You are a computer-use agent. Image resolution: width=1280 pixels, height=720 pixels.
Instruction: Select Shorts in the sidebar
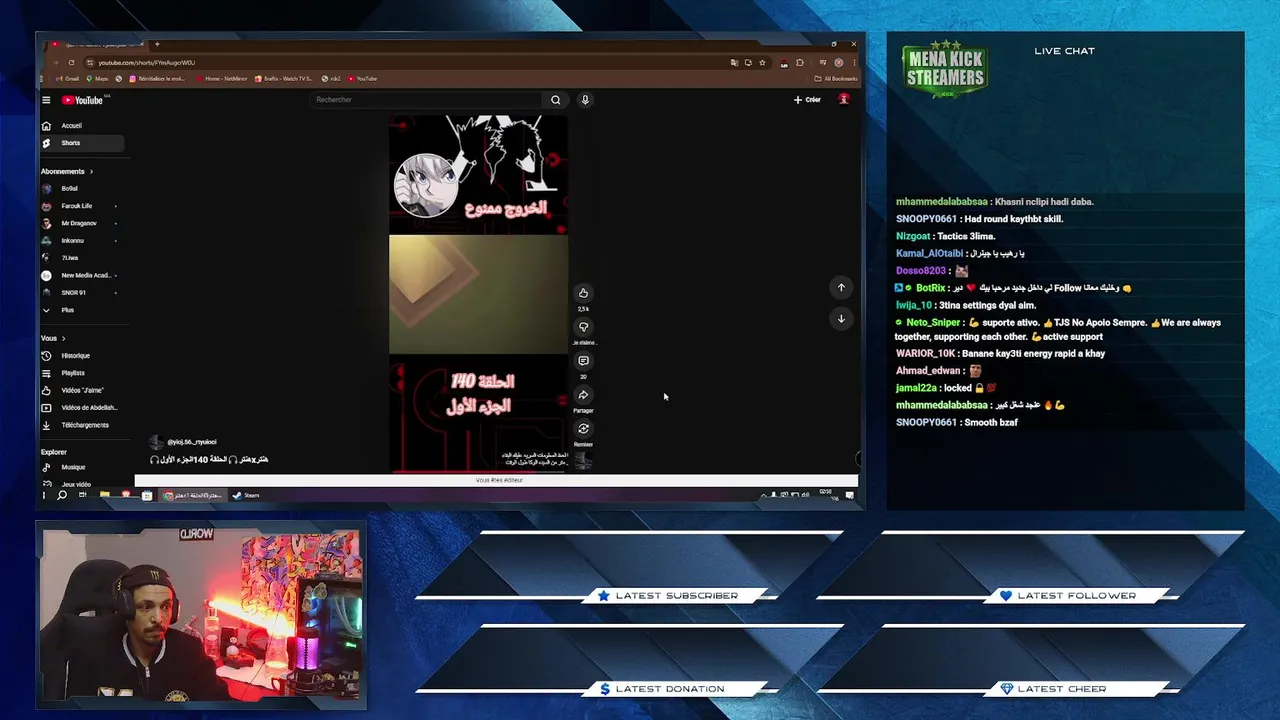coord(81,143)
